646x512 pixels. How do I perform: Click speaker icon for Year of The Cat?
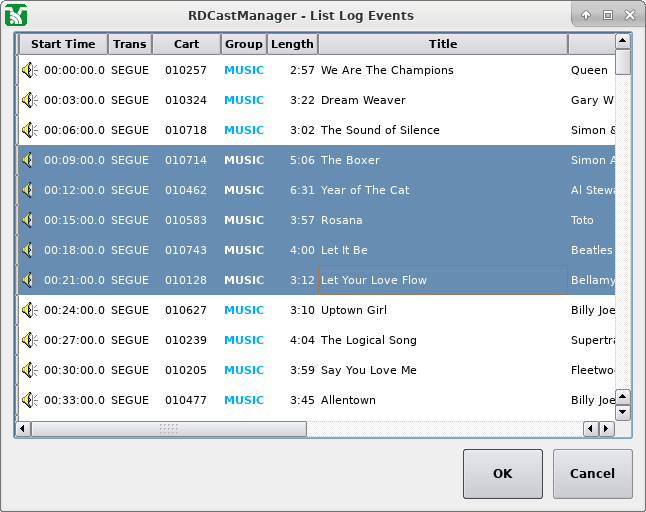coord(29,190)
